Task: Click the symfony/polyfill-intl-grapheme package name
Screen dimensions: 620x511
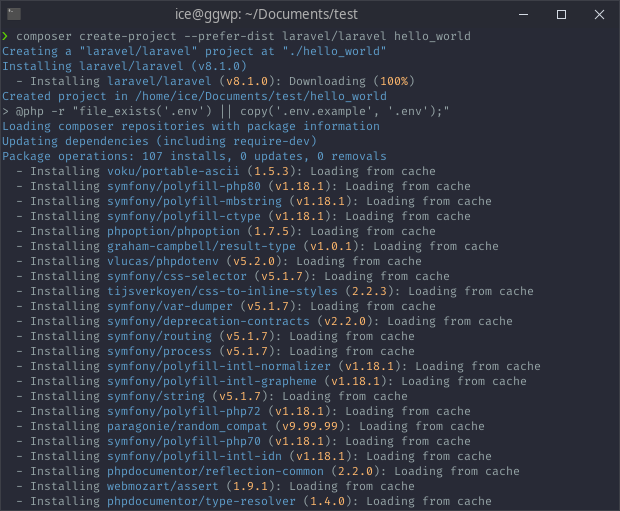Action: tap(212, 381)
